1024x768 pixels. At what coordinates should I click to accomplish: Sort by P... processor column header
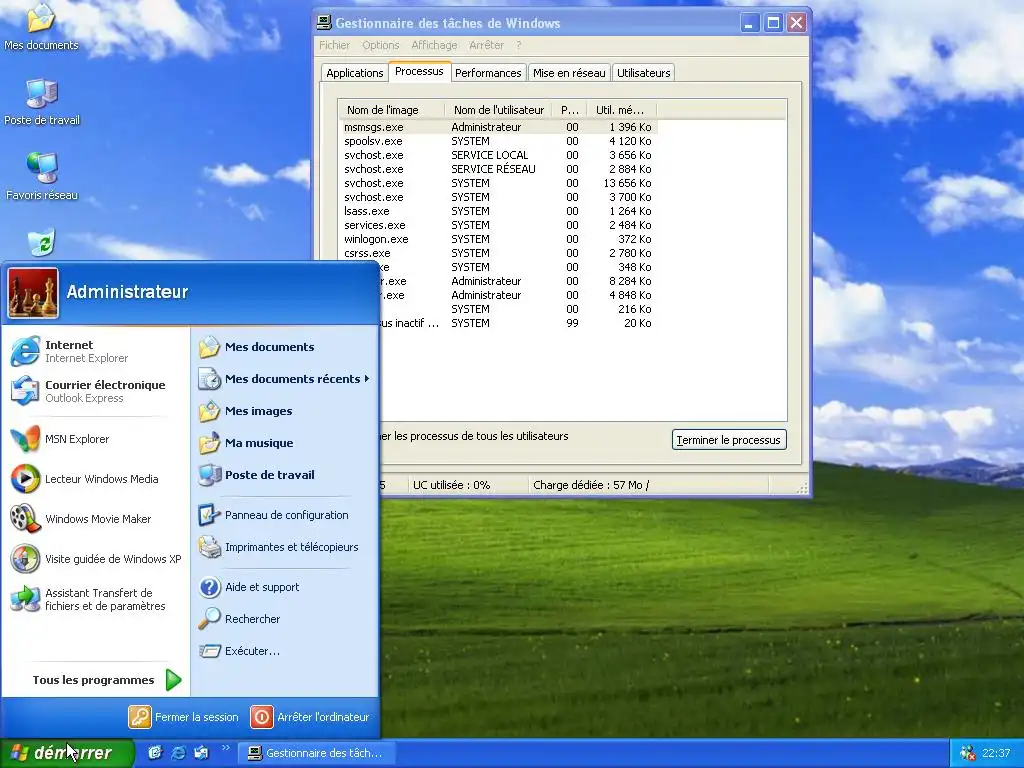(569, 110)
